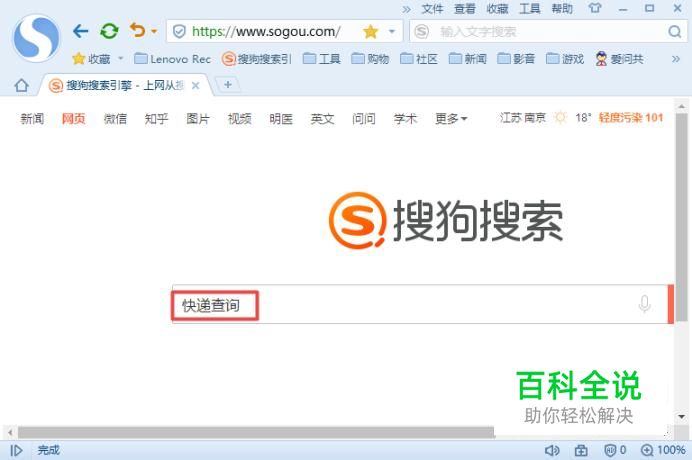
Task: Open the 购物 bookmark folder
Action: (370, 59)
